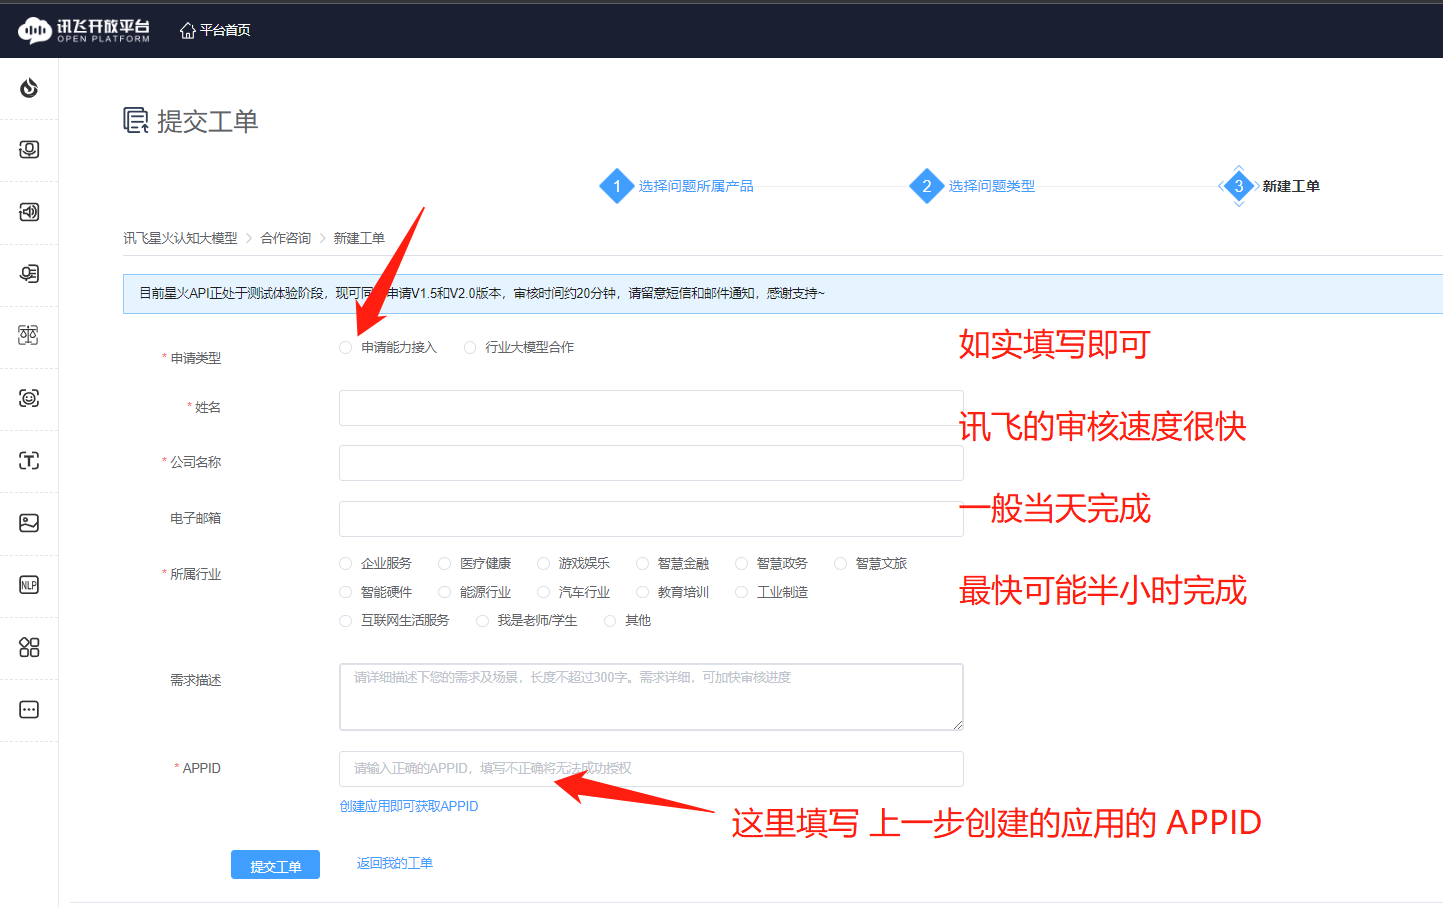Choose 其他 industry option

click(610, 621)
